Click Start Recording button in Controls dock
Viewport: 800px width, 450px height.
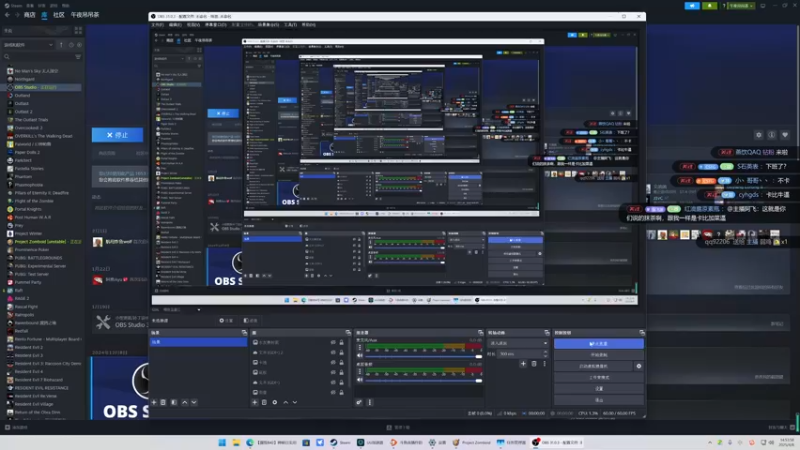[598, 355]
